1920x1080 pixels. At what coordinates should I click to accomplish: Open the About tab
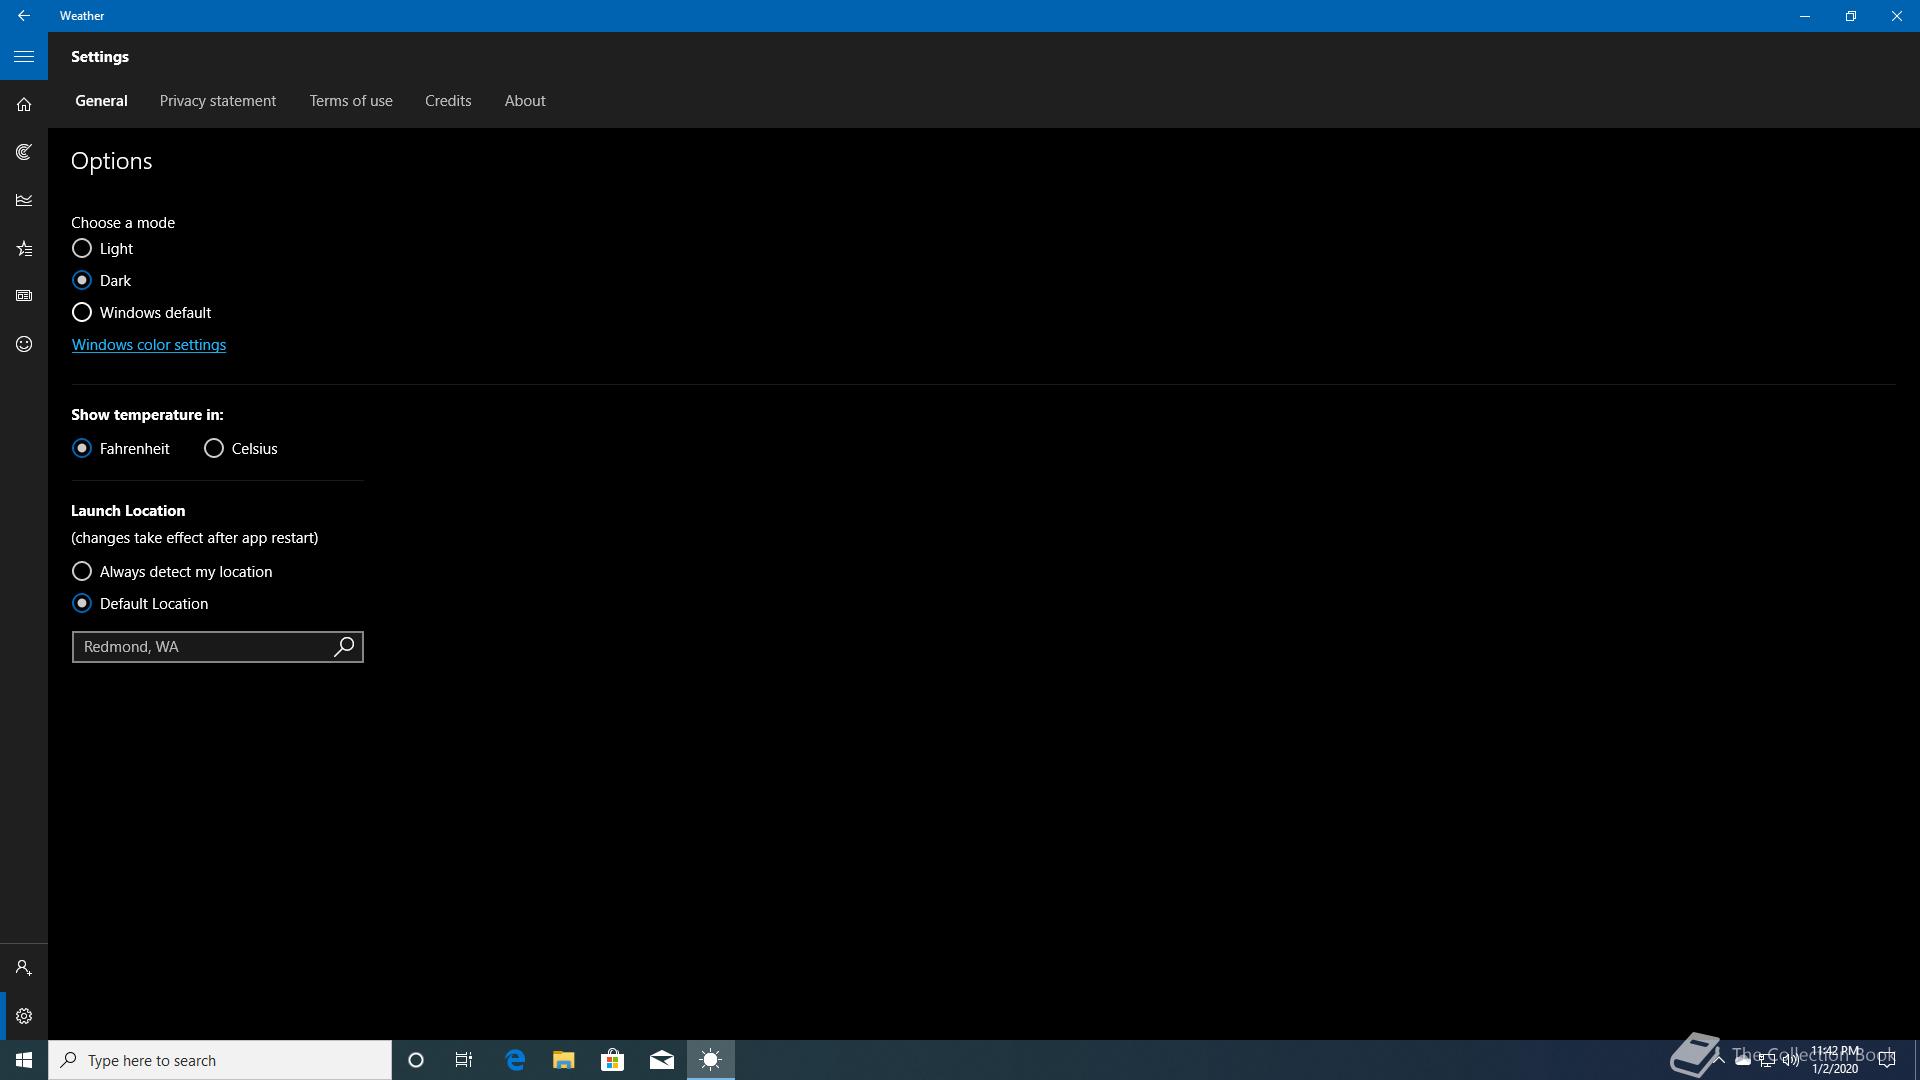pos(524,101)
